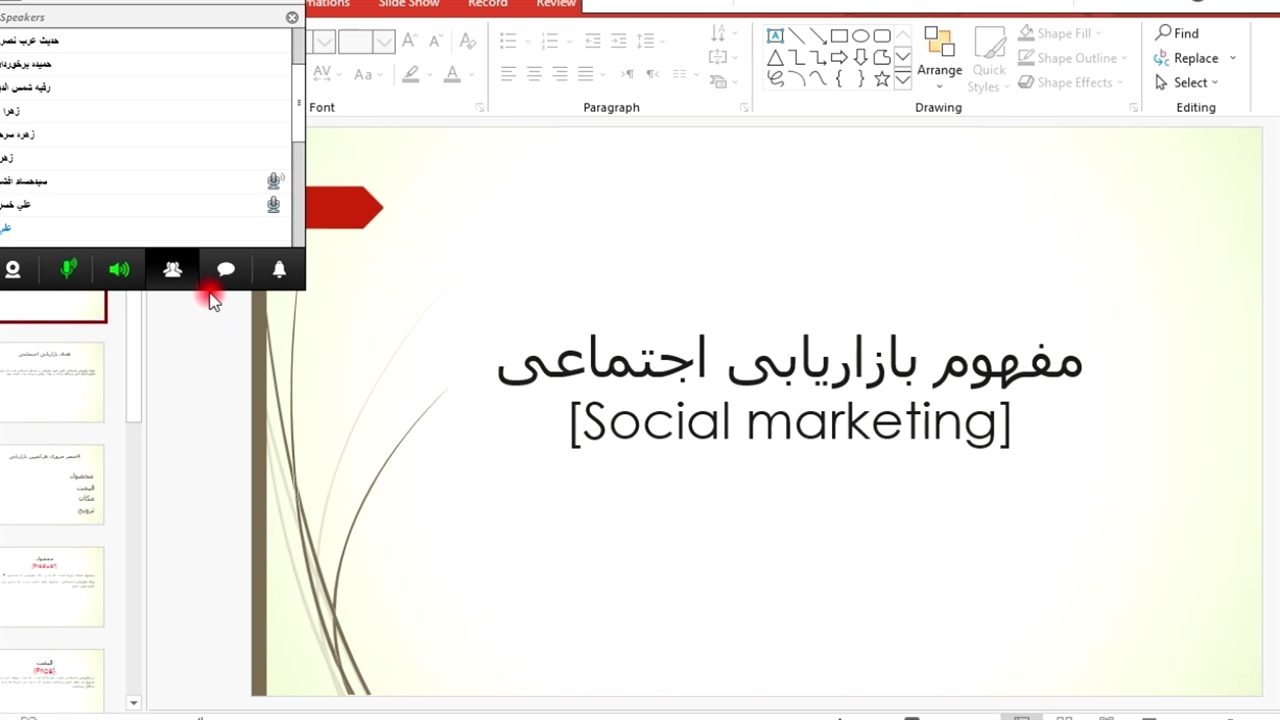Screen dimensions: 1280x720
Task: Open the chat bubble icon
Action: click(226, 270)
